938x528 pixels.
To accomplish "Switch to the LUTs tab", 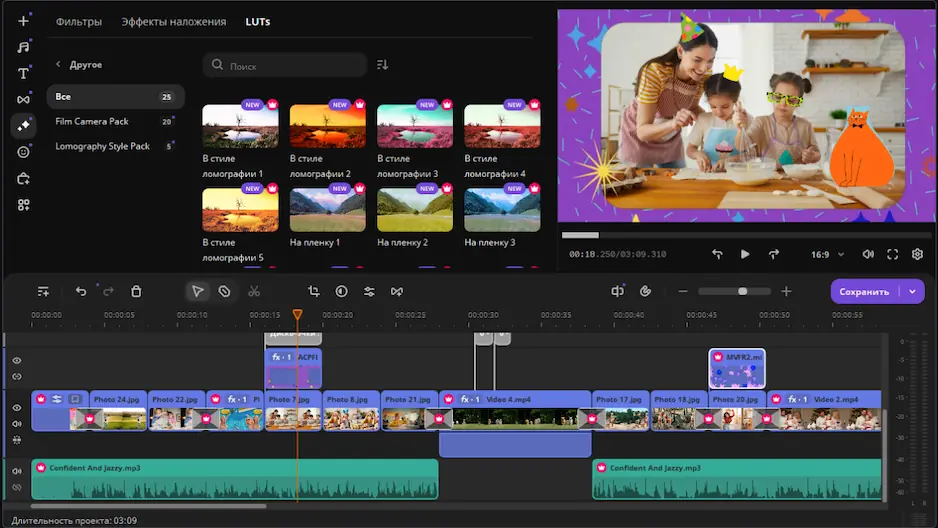I will [x=258, y=22].
